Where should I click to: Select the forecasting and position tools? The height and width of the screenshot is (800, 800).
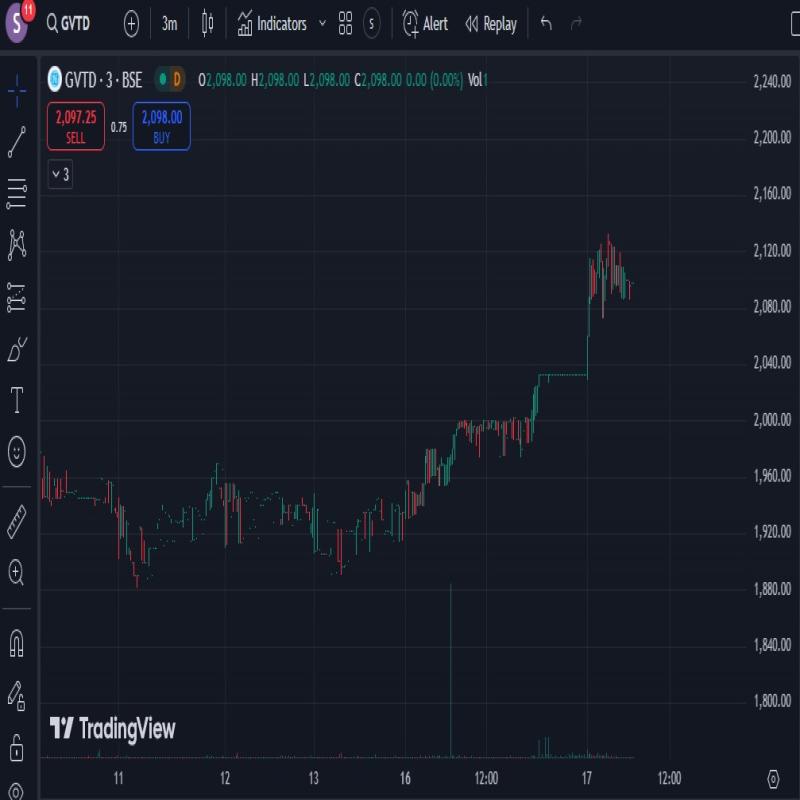click(x=17, y=296)
